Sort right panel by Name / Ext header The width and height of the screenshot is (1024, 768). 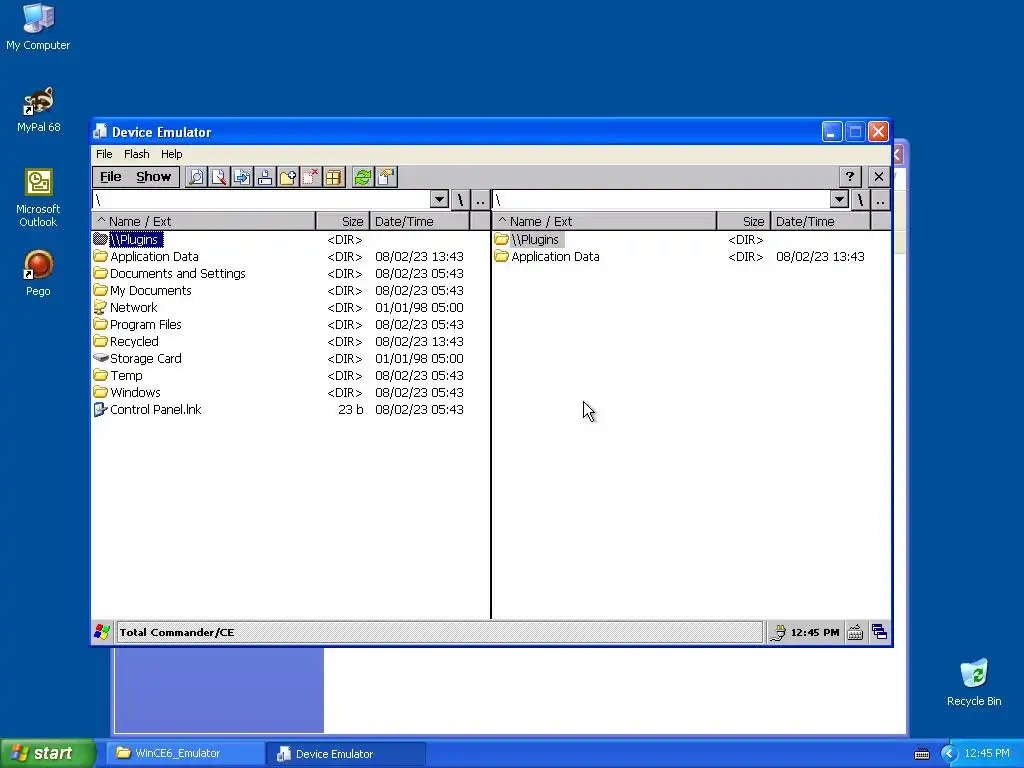(x=604, y=221)
